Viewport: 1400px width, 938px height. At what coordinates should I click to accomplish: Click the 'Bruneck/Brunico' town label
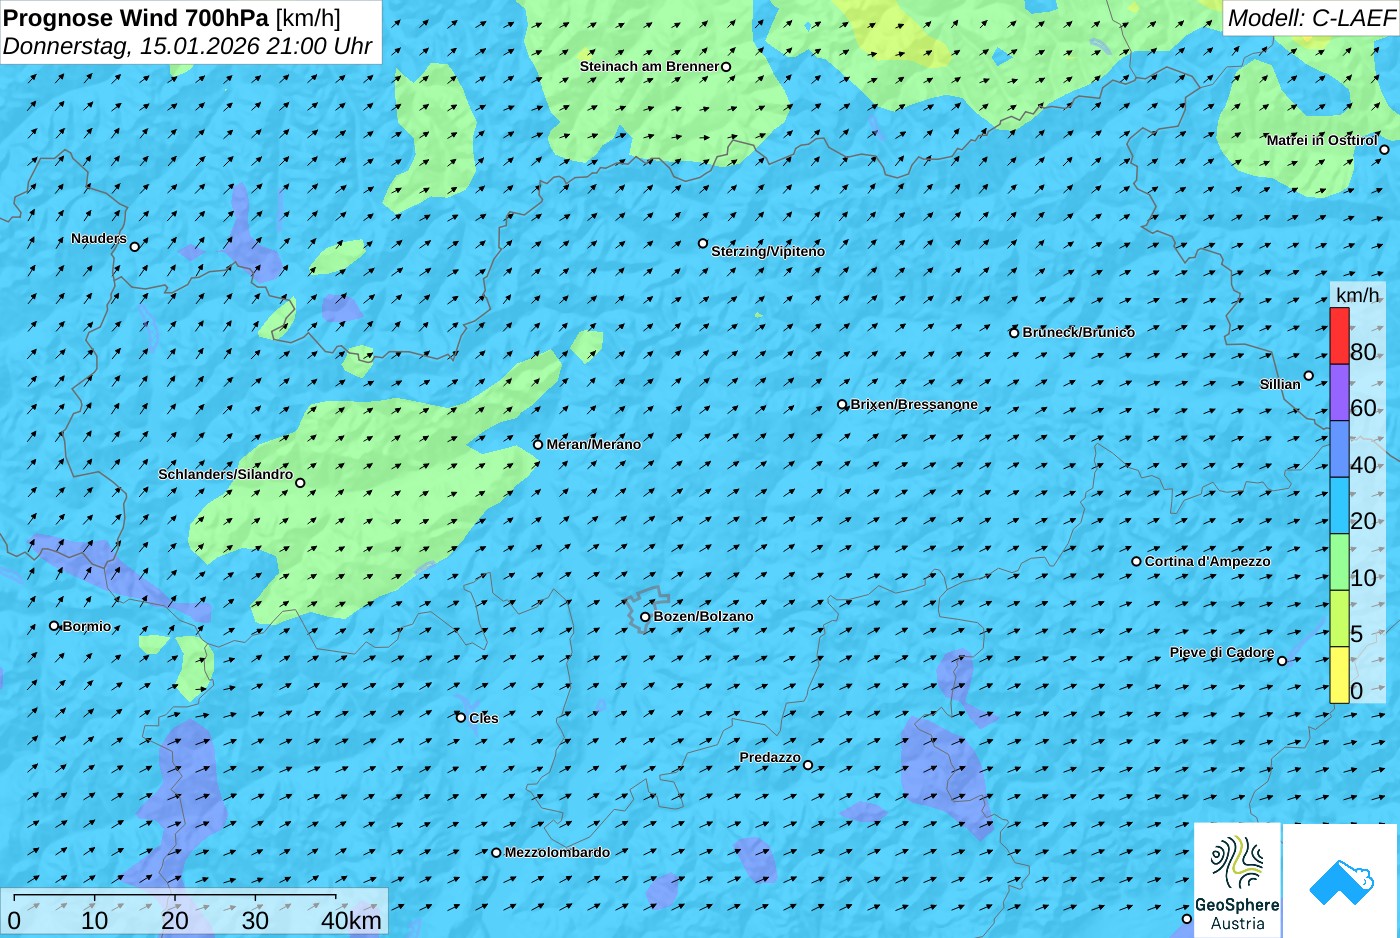[x=1079, y=332]
